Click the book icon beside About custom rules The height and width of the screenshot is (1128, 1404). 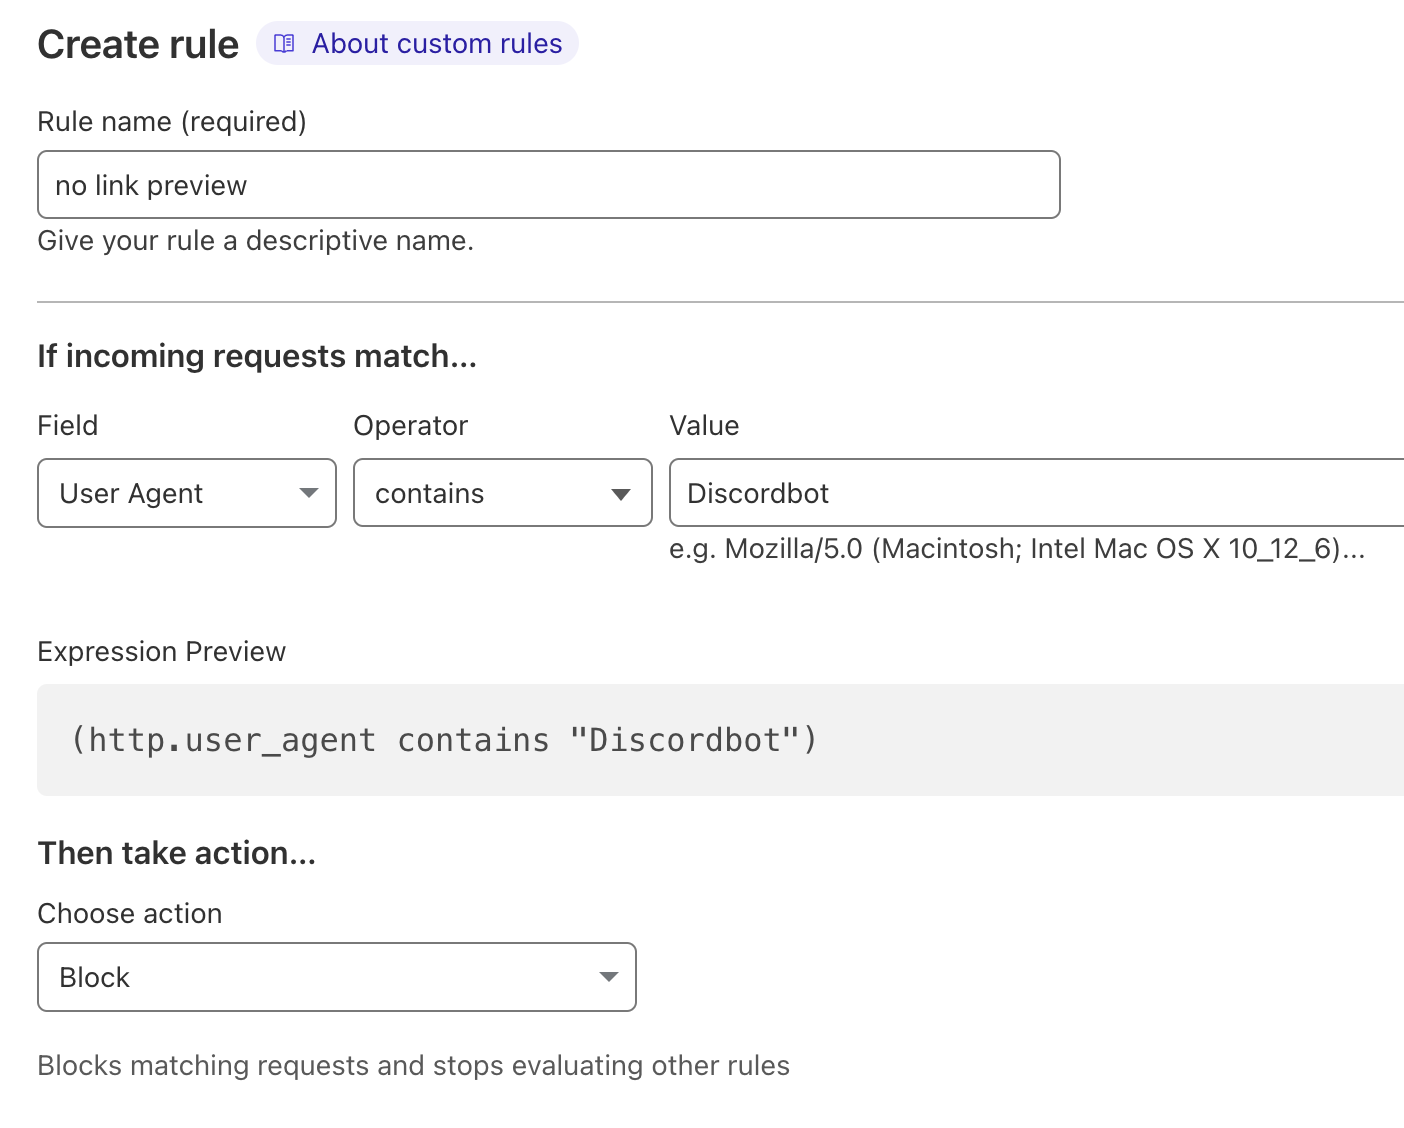[284, 44]
